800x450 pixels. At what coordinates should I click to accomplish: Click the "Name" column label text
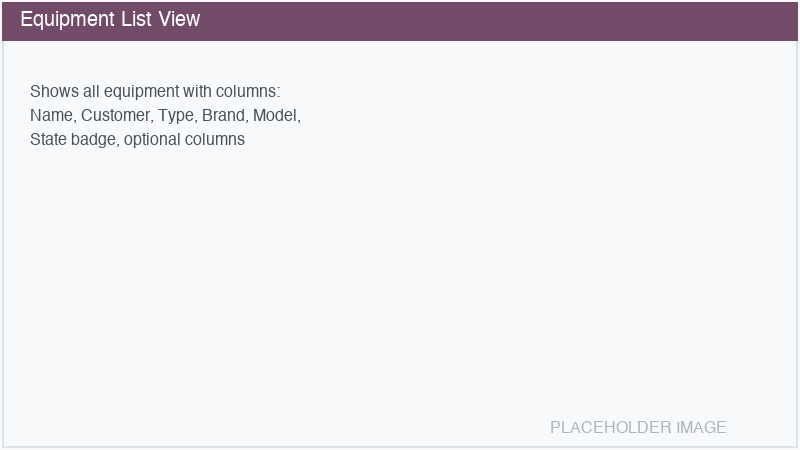tap(50, 115)
